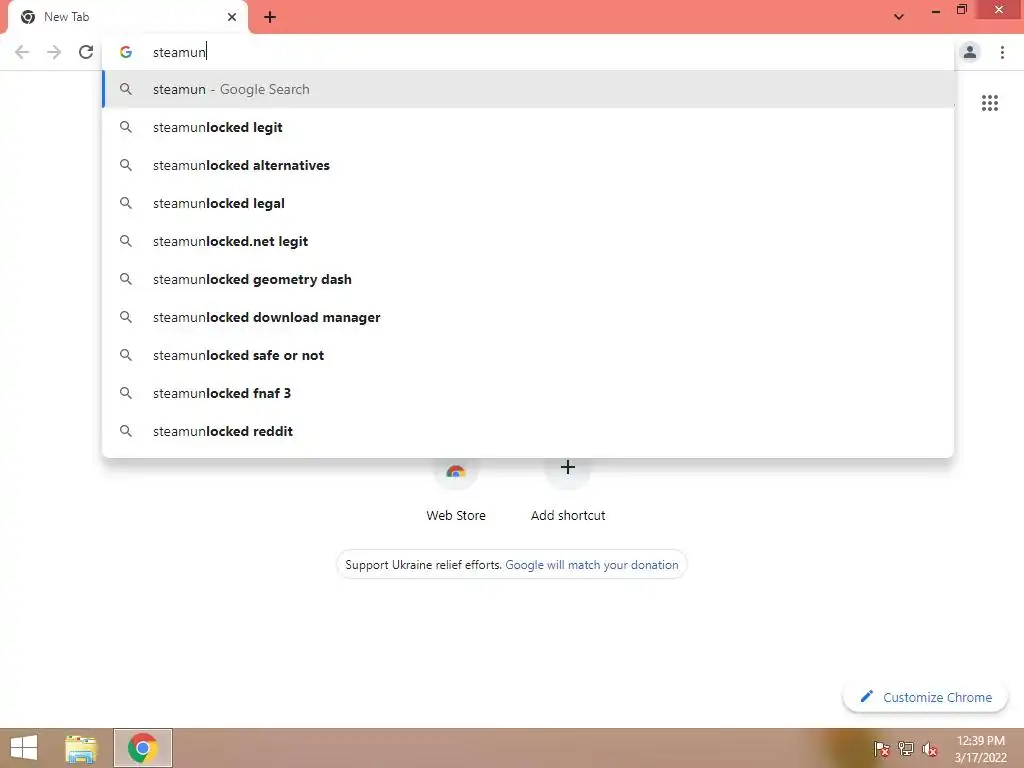The height and width of the screenshot is (768, 1024).
Task: Click the network status tray icon
Action: pyautogui.click(x=905, y=748)
